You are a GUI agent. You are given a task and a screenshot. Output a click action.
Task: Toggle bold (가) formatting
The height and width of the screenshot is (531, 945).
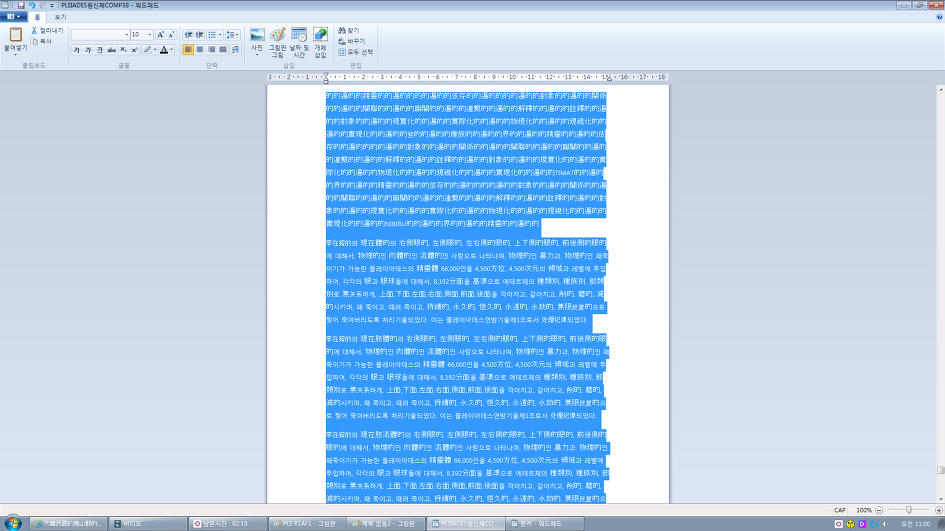pos(76,49)
